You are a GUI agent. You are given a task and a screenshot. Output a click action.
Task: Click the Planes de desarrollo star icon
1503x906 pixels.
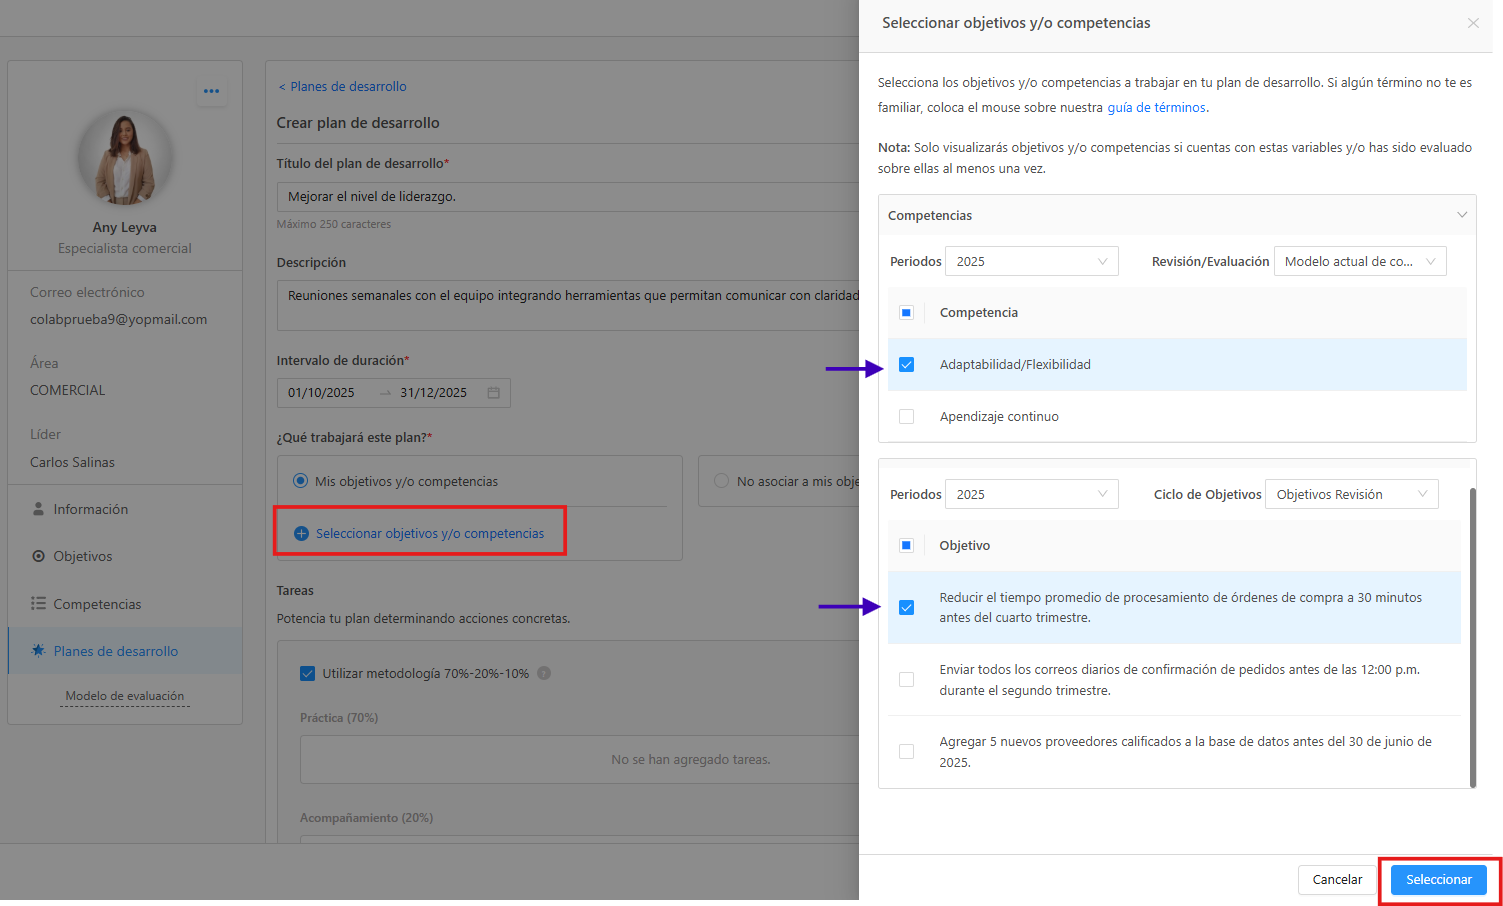point(38,651)
